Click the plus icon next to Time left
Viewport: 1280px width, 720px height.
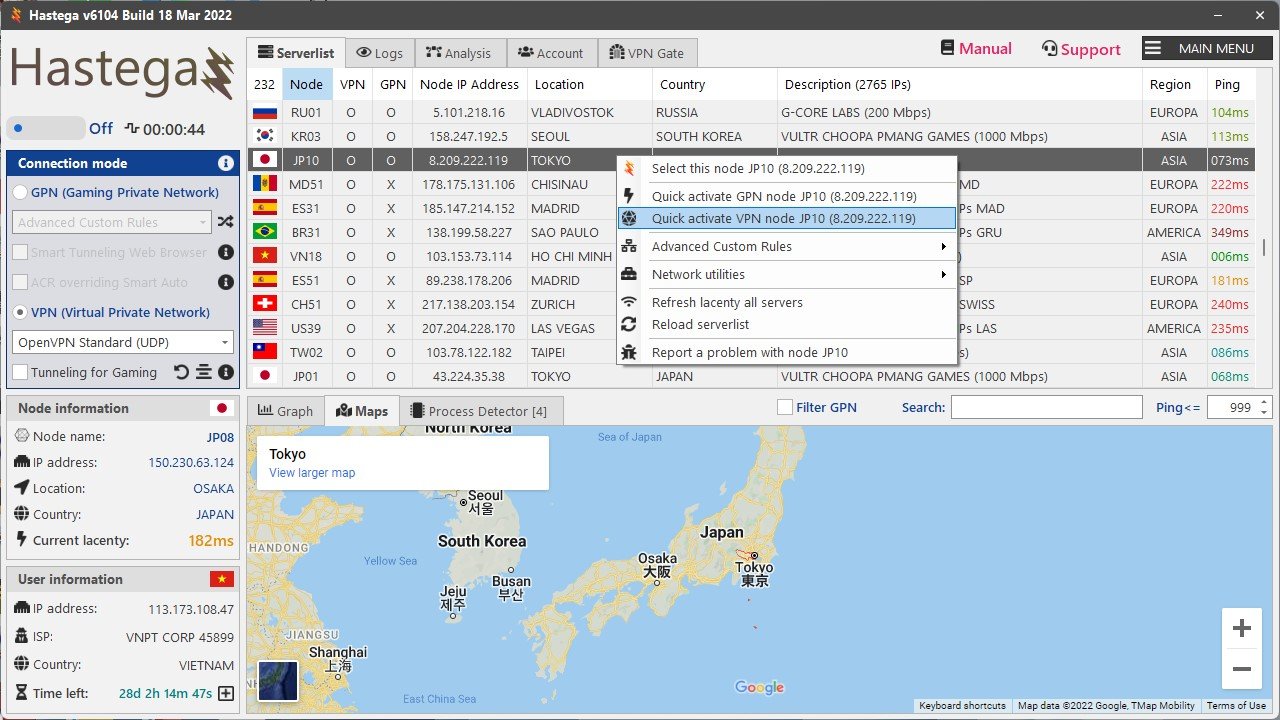tap(226, 693)
